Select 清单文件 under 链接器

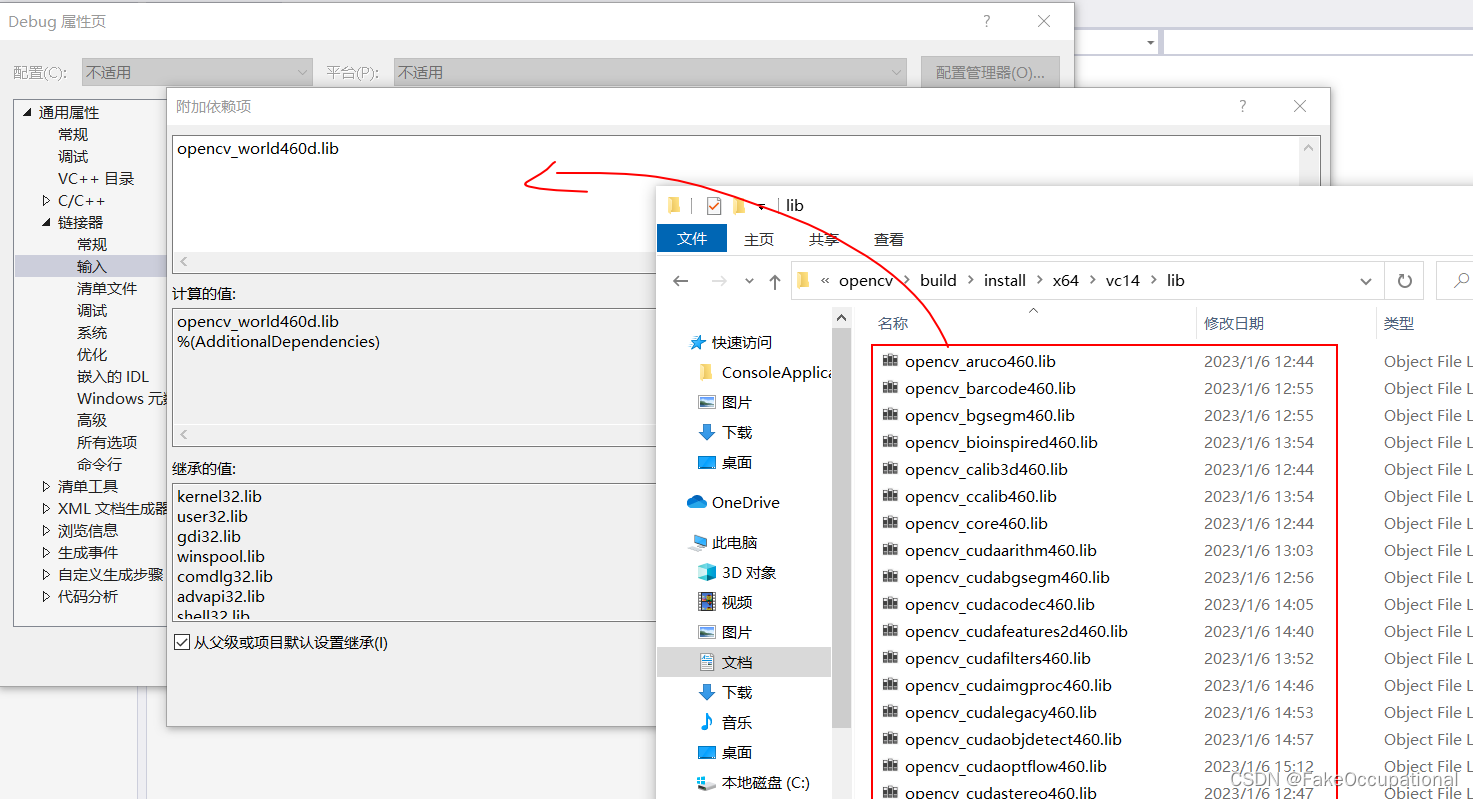point(107,288)
